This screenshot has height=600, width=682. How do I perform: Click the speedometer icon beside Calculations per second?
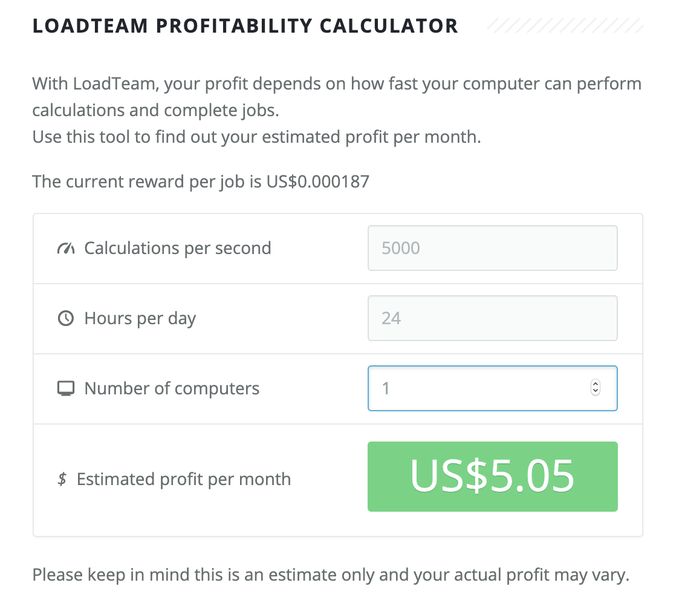point(66,248)
